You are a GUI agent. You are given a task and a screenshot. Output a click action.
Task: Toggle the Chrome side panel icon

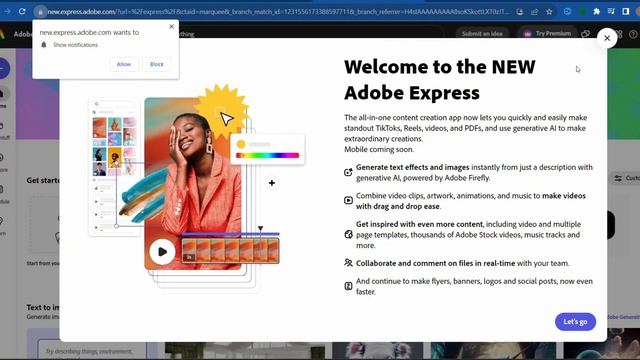tap(626, 11)
